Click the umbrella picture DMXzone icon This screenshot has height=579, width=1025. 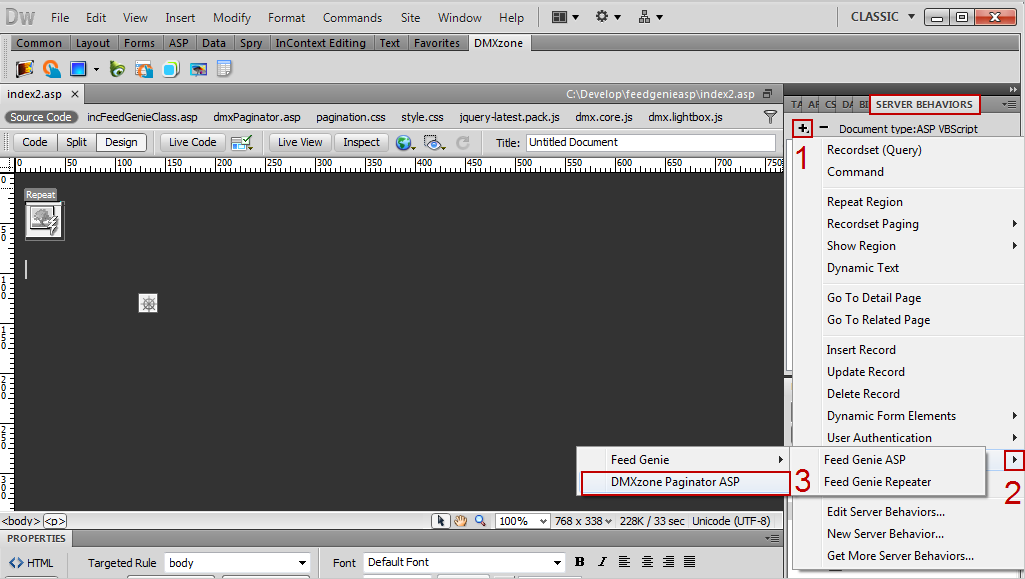[198, 69]
